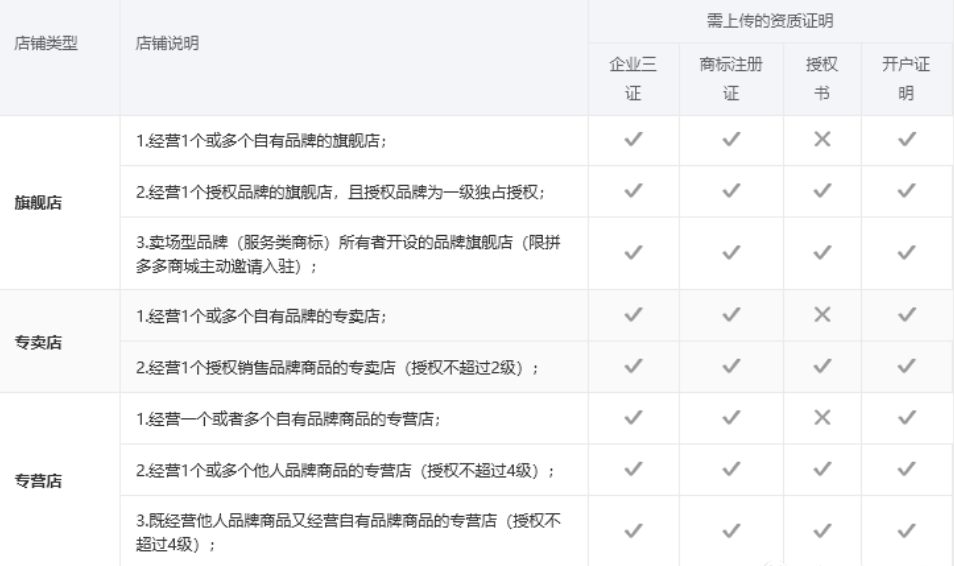Click 授权书 checkmark in 他人品牌商品的专营店 row
Viewport: 954px width, 566px height.
pyautogui.click(x=822, y=468)
